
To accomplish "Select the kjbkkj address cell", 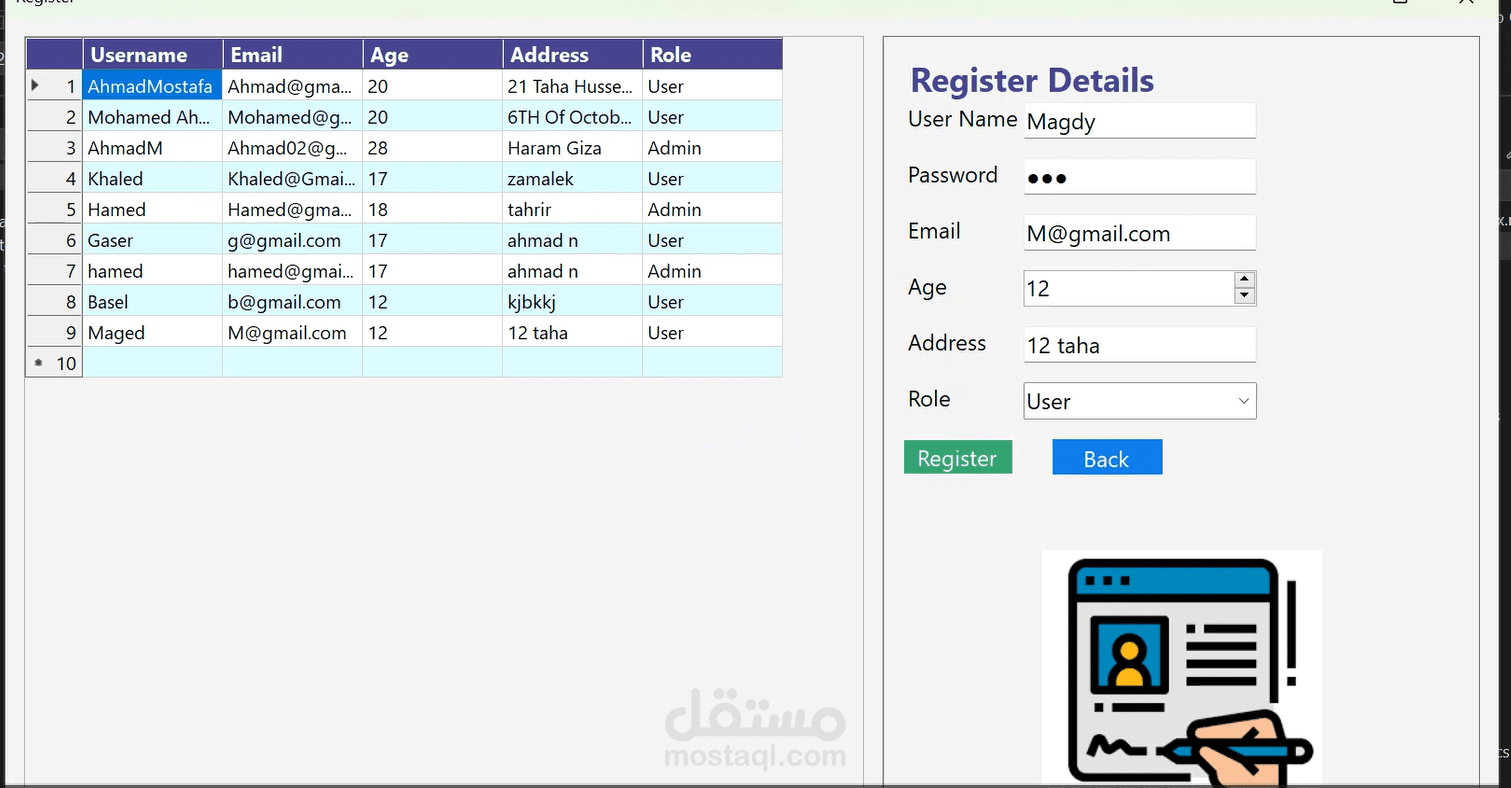I will click(573, 302).
